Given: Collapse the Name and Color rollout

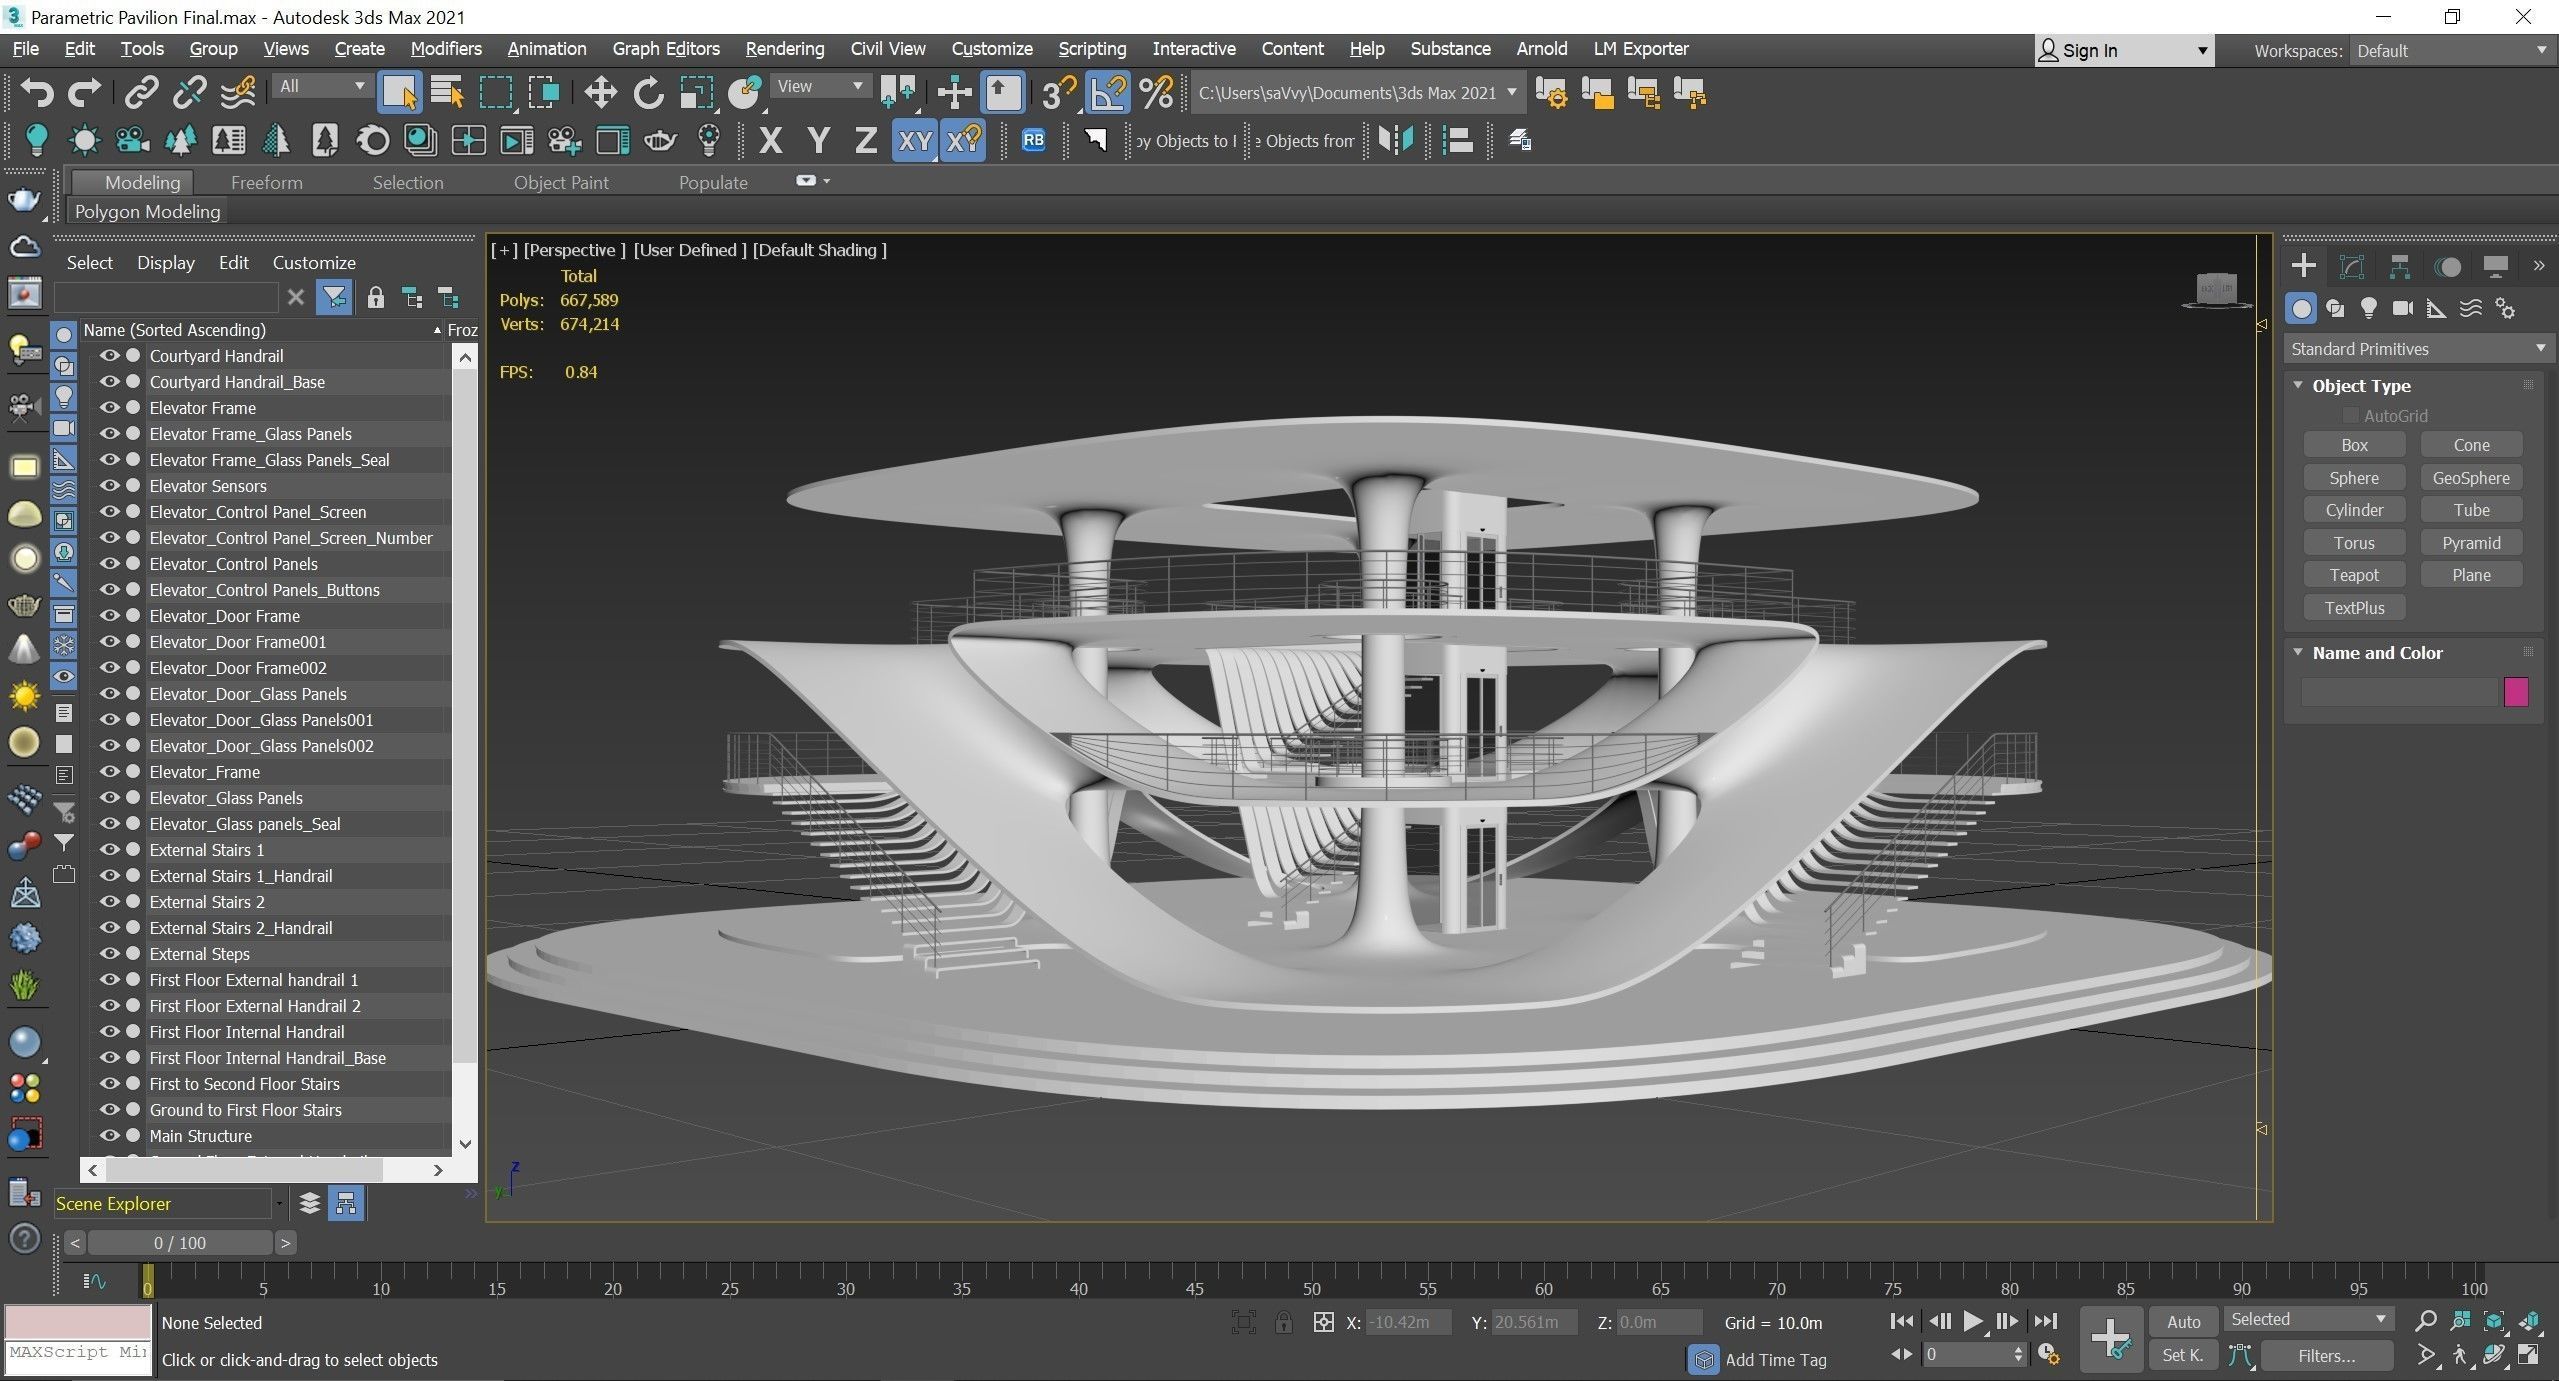Looking at the screenshot, I should pos(2298,652).
